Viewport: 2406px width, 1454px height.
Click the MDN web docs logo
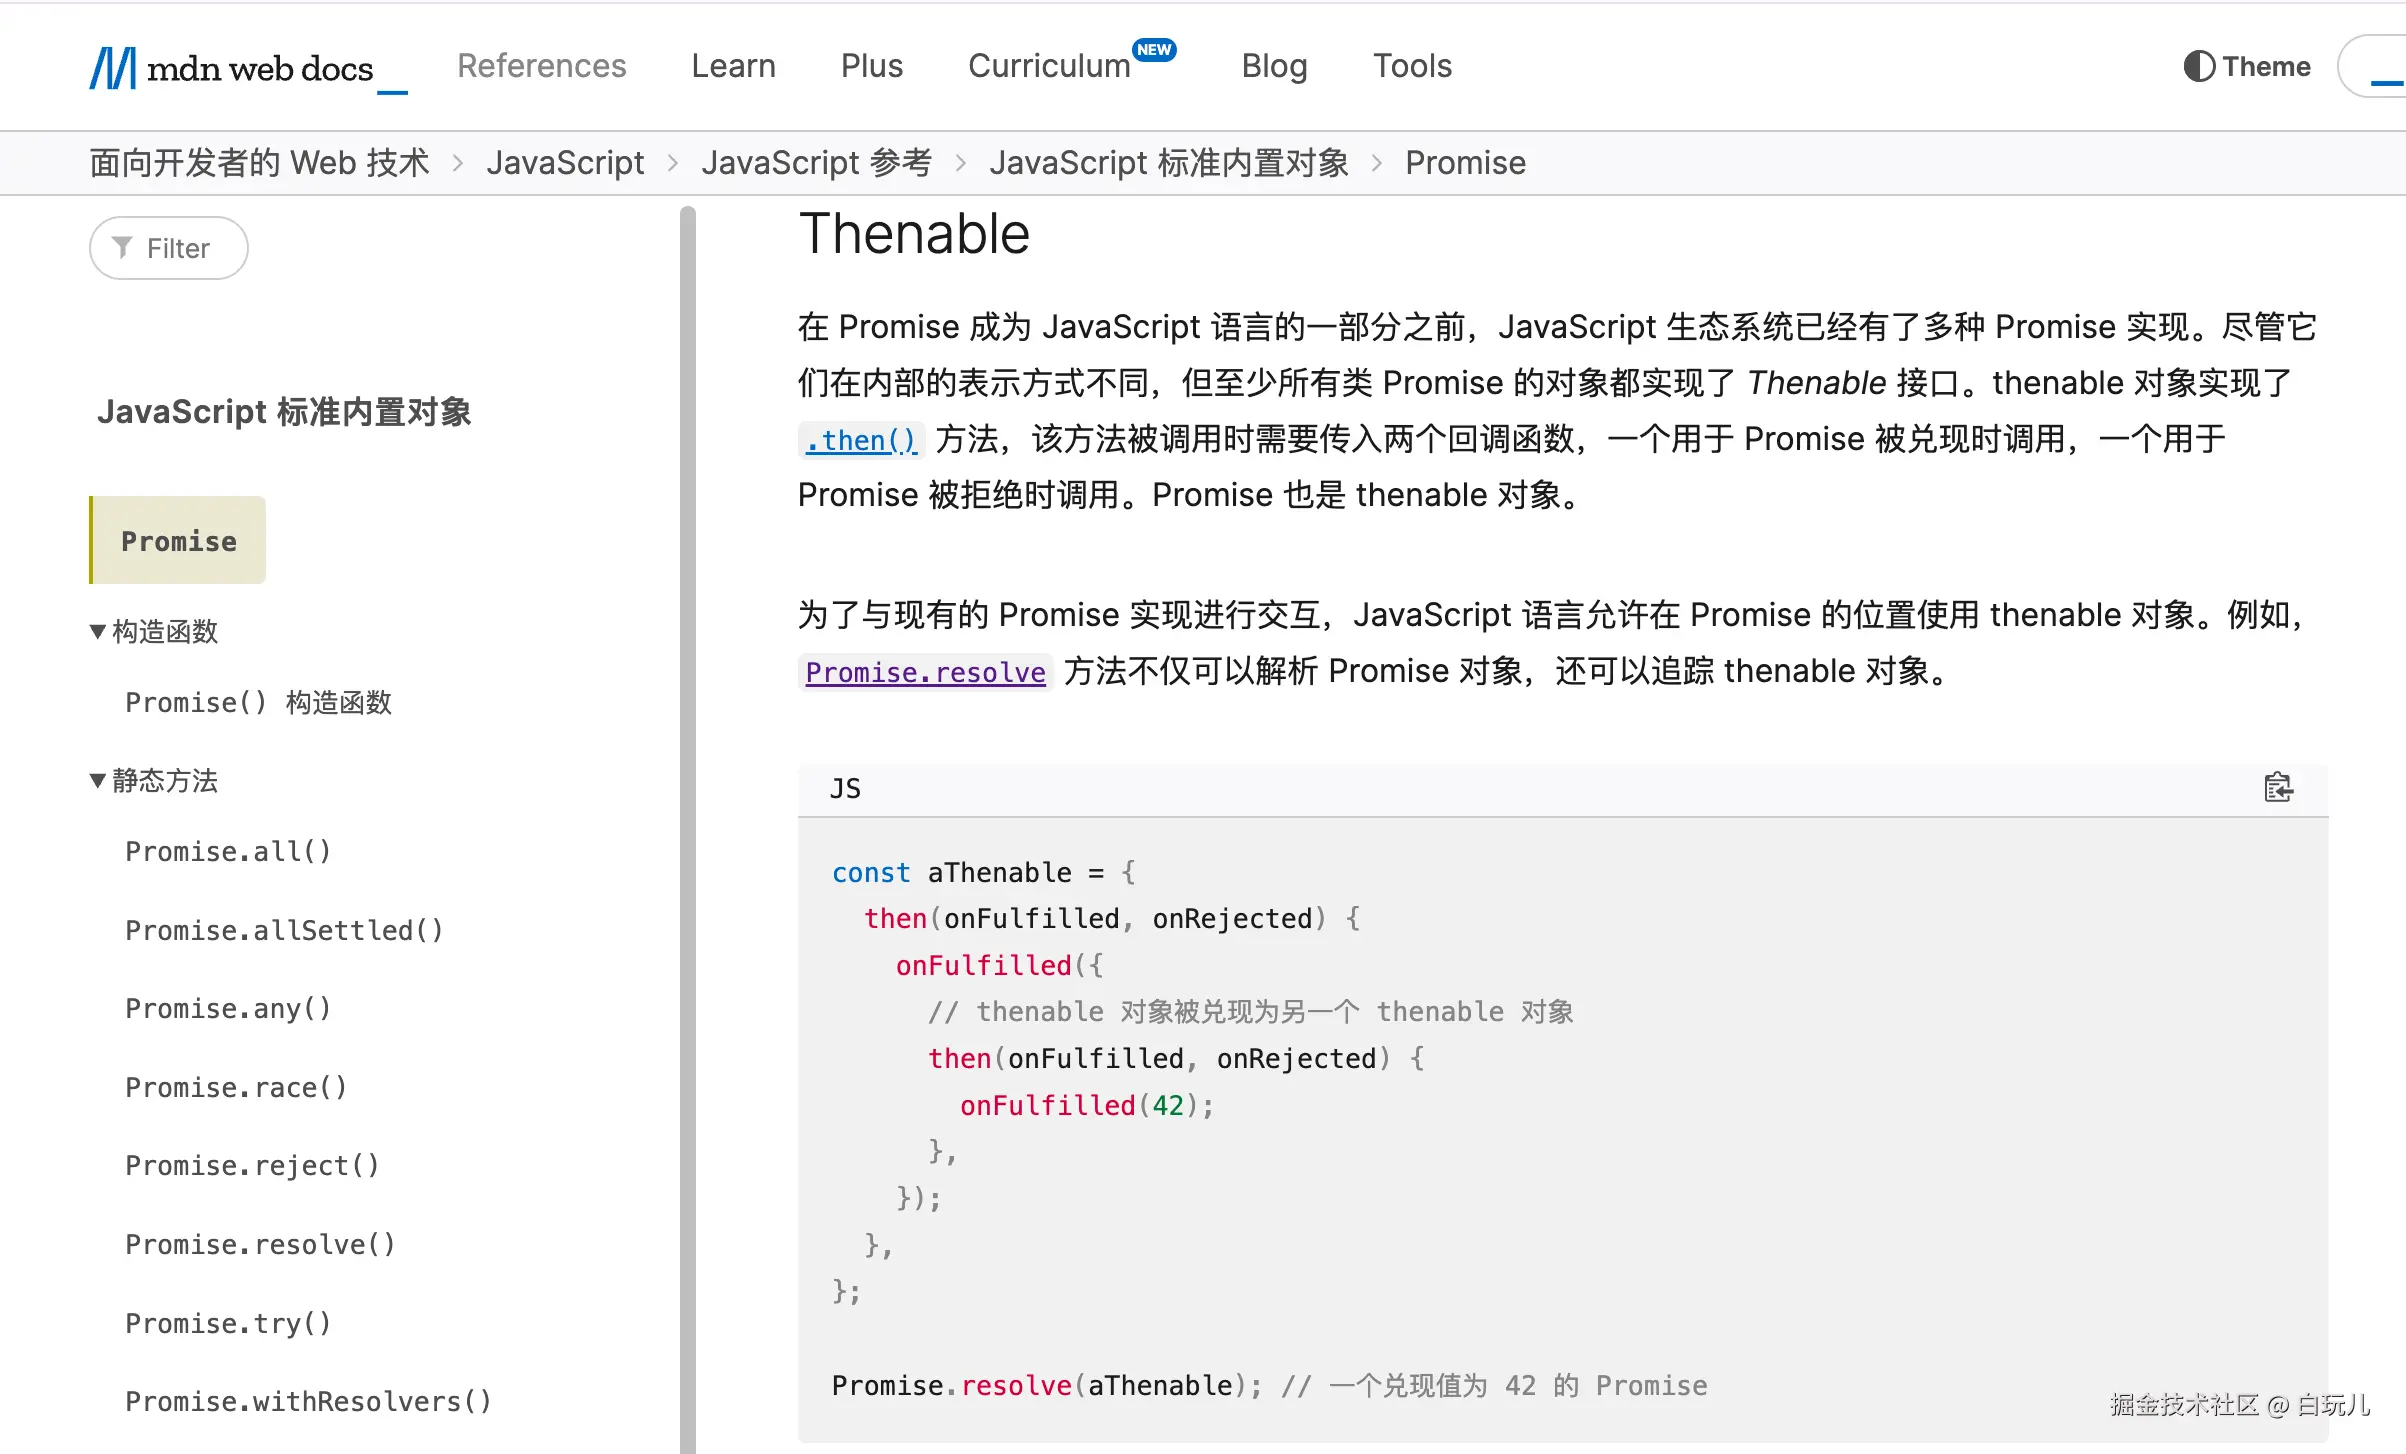(246, 68)
